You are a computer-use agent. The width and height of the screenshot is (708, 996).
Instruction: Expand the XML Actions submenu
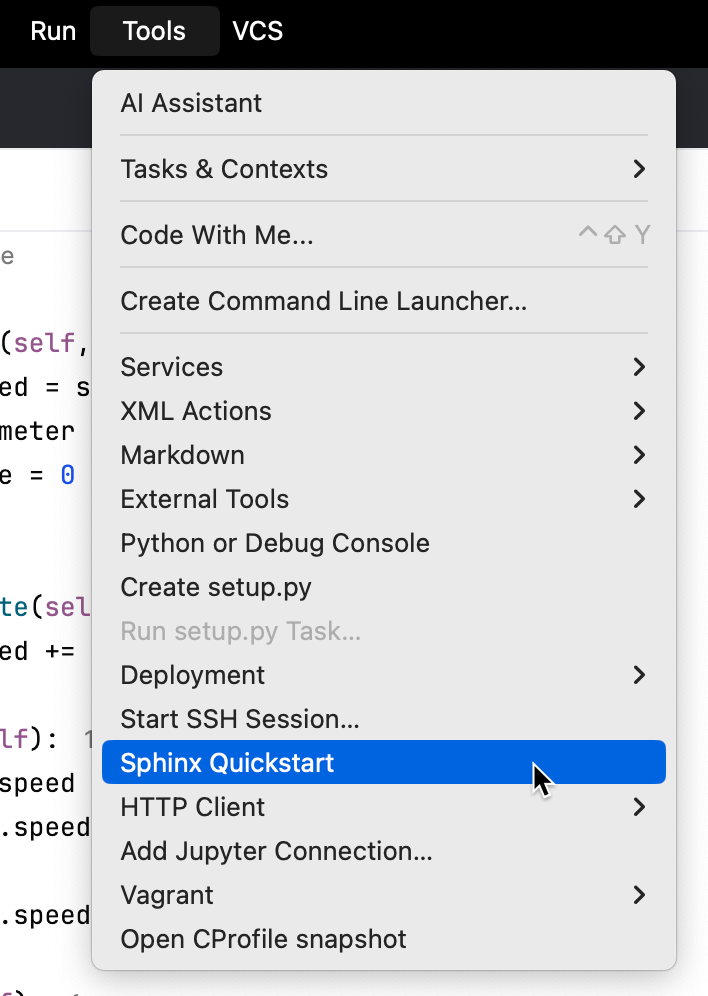coord(196,411)
